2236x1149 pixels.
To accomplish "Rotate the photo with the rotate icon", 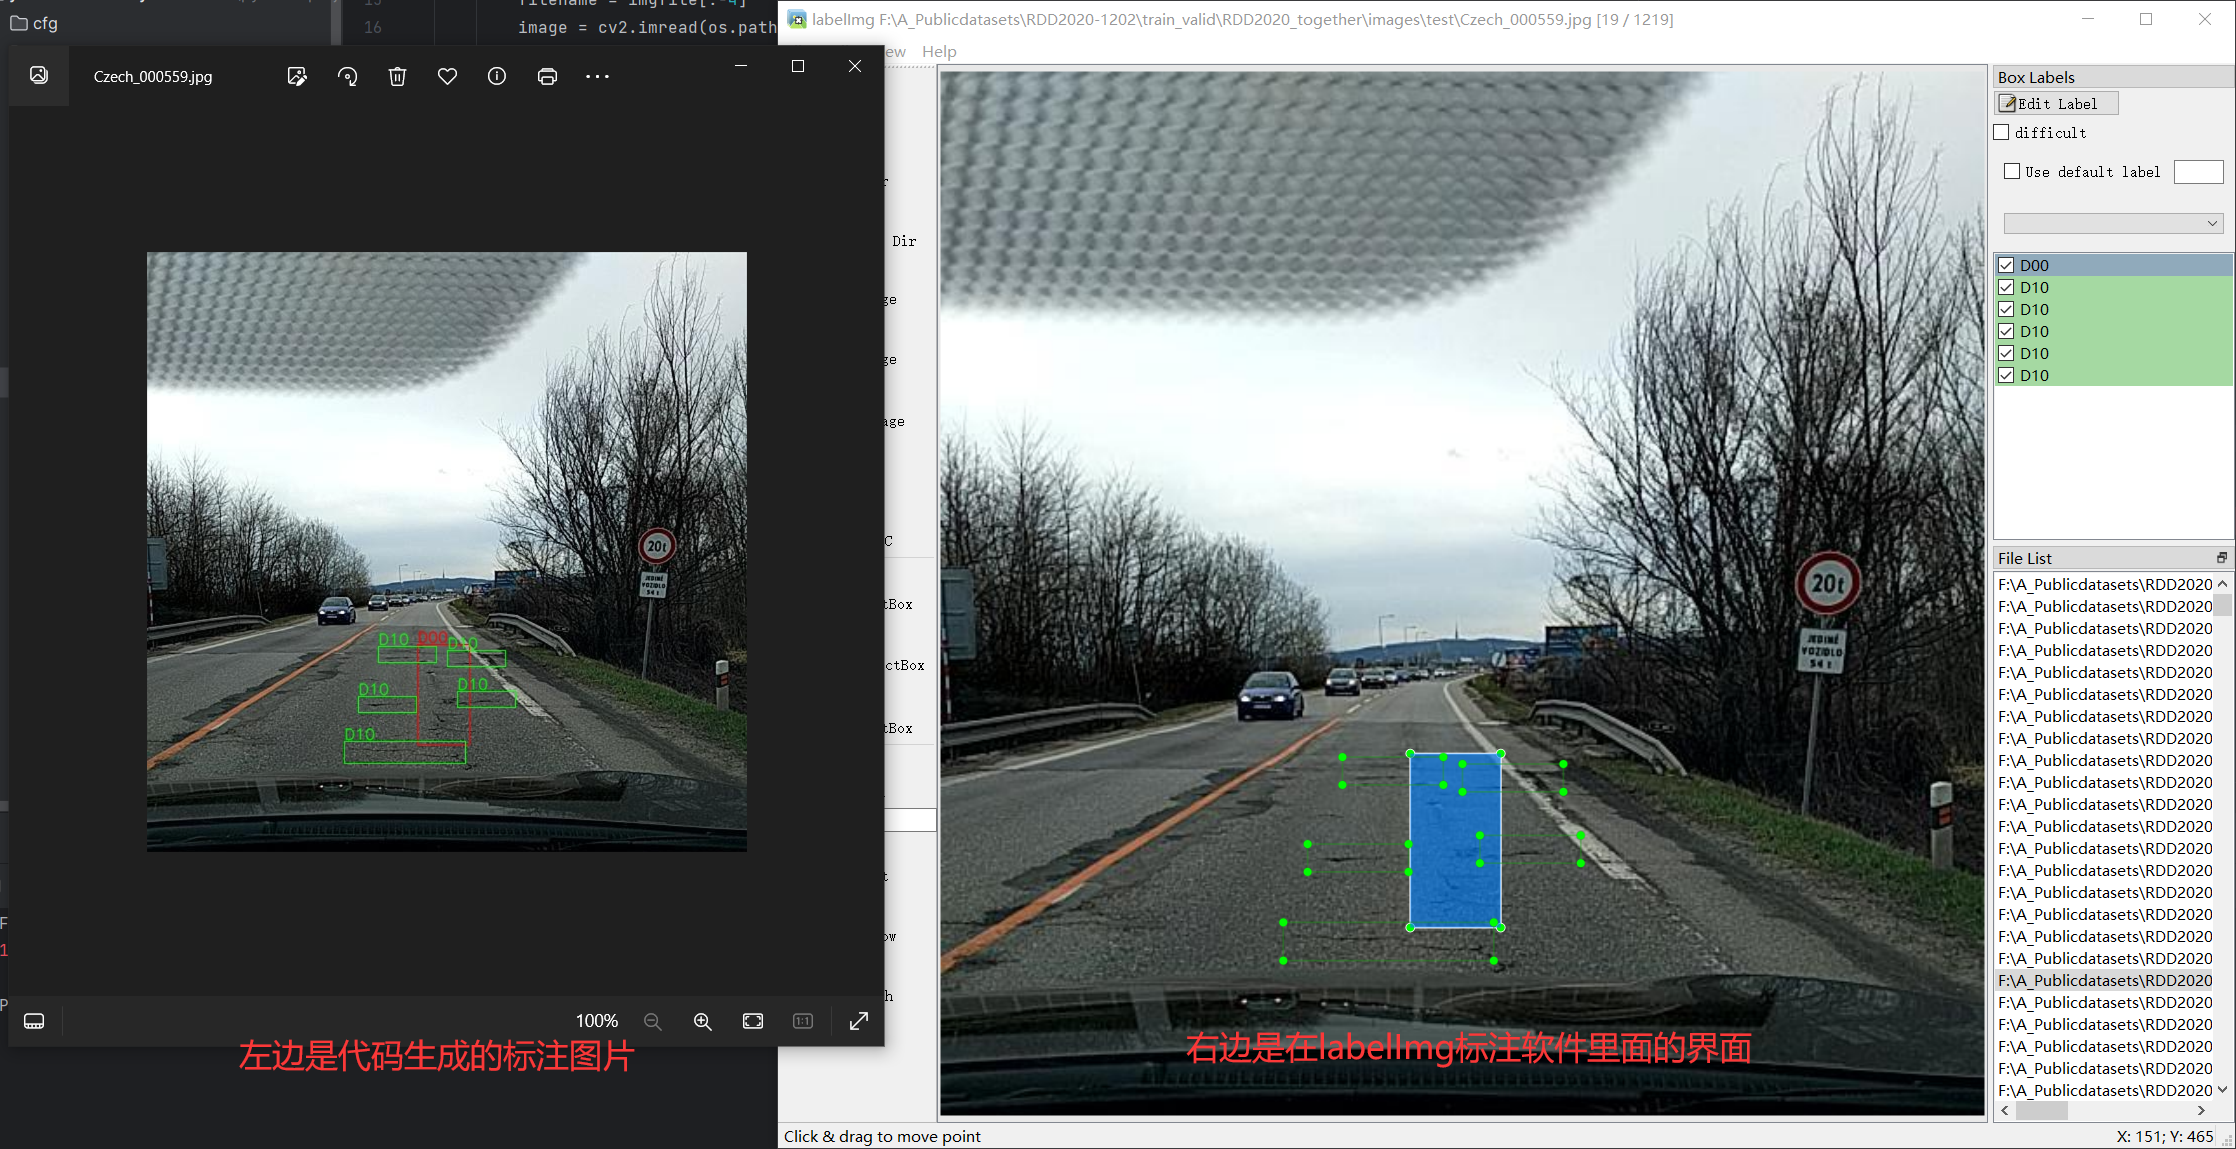I will (347, 76).
